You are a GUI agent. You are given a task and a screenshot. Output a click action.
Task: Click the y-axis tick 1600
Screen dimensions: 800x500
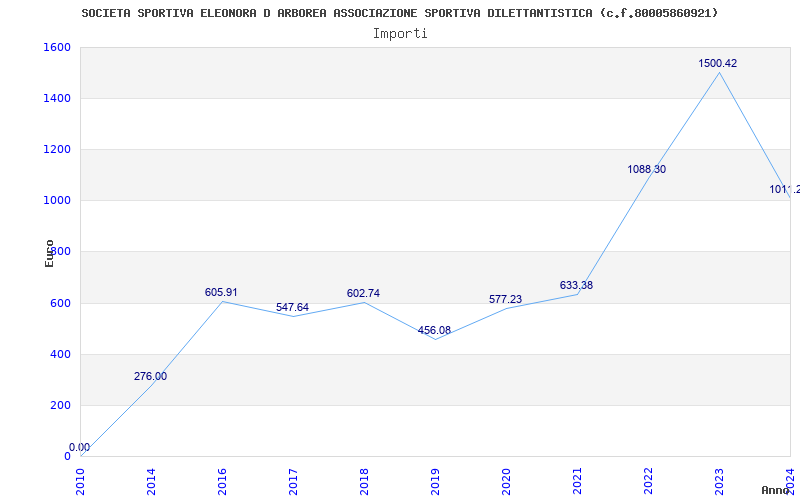coord(57,47)
